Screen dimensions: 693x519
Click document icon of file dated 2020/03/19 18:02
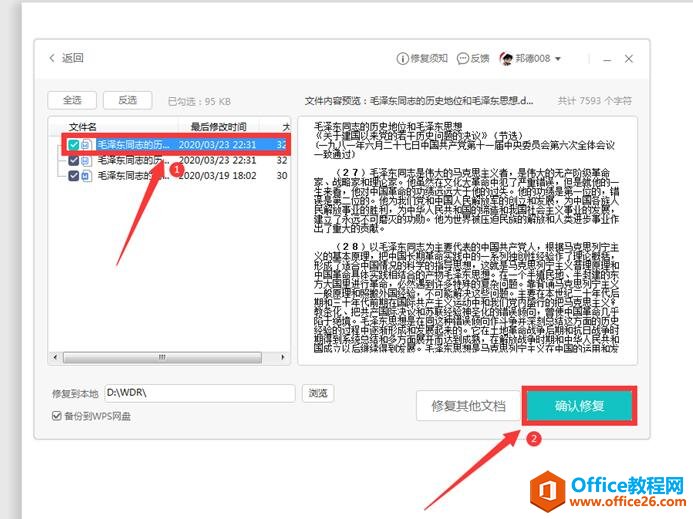(86, 176)
